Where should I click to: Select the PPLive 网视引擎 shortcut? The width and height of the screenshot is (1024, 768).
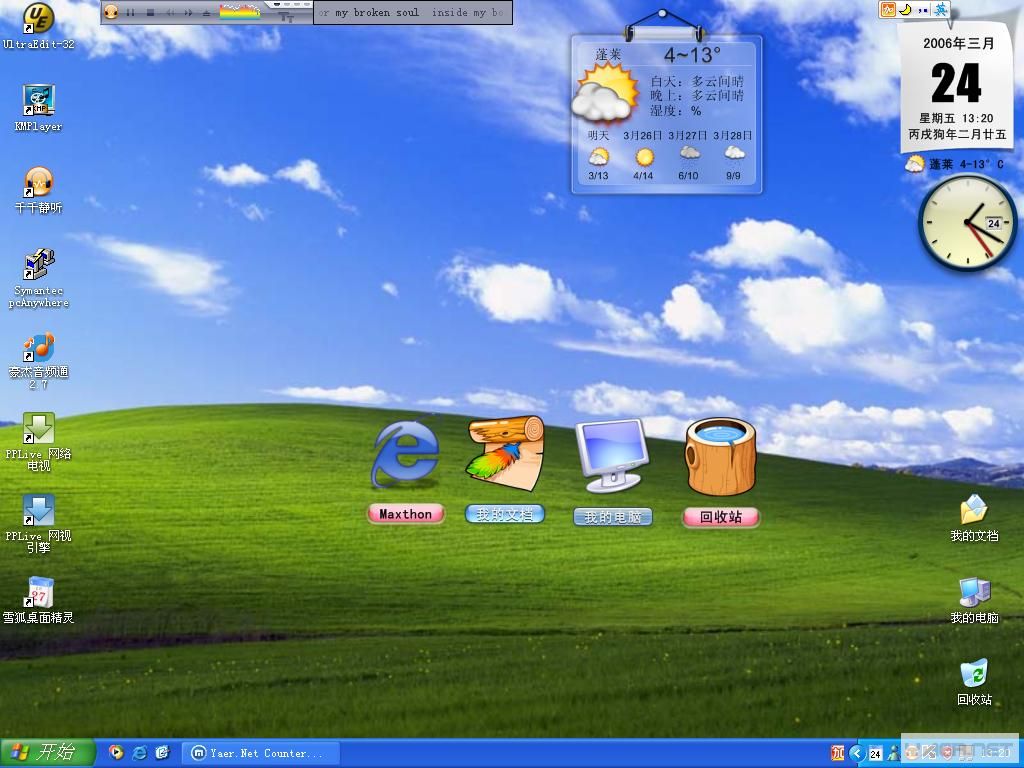point(39,524)
